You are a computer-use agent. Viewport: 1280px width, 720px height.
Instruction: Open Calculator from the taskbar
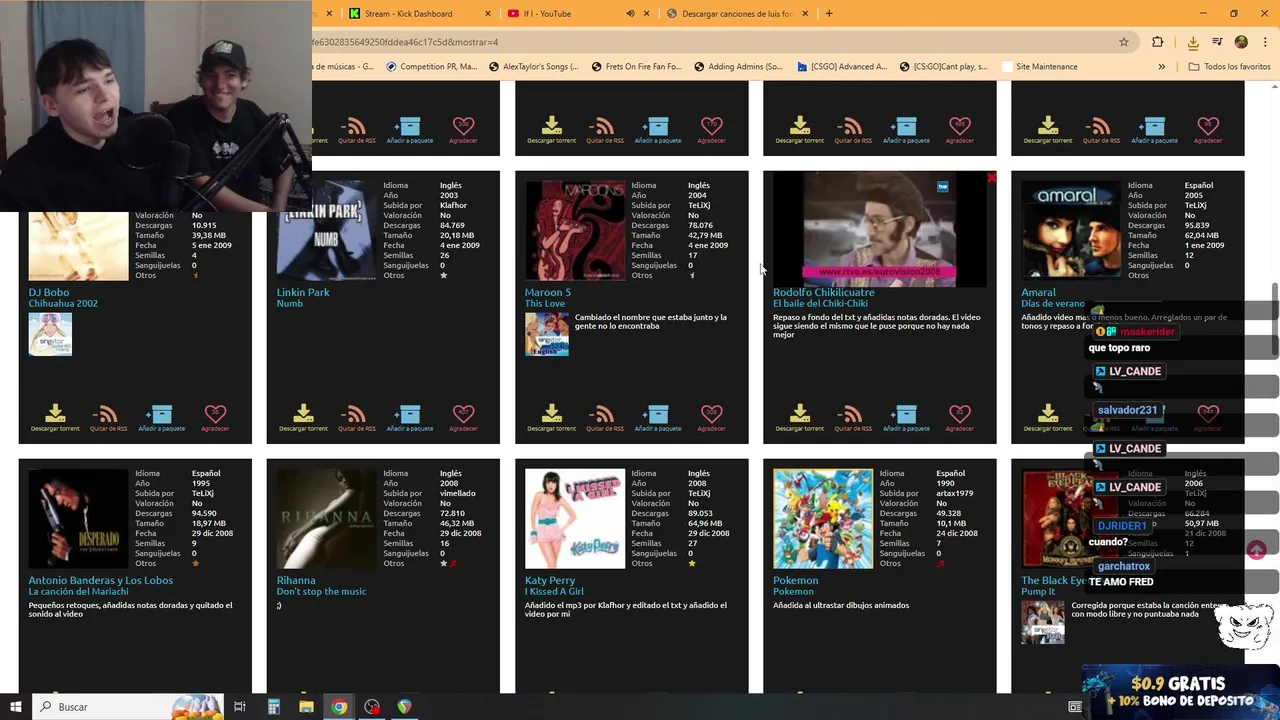273,707
